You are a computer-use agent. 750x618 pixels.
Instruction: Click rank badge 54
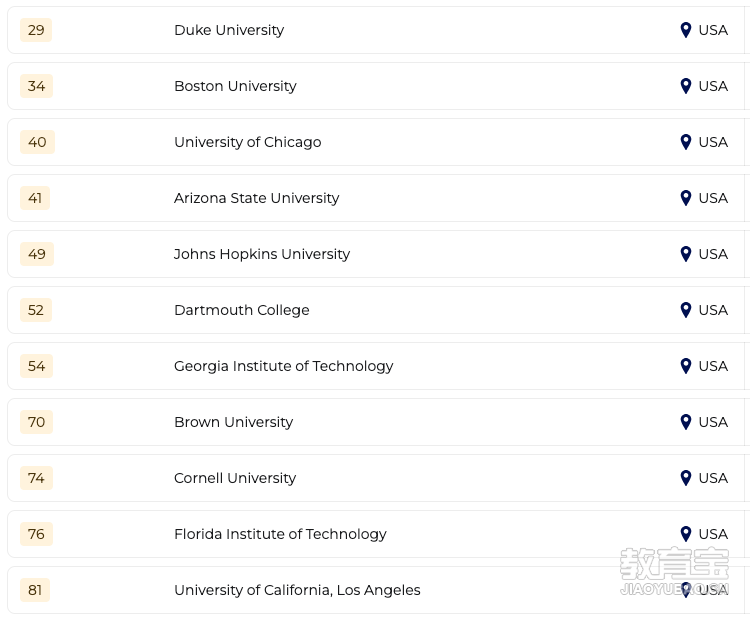(x=36, y=366)
